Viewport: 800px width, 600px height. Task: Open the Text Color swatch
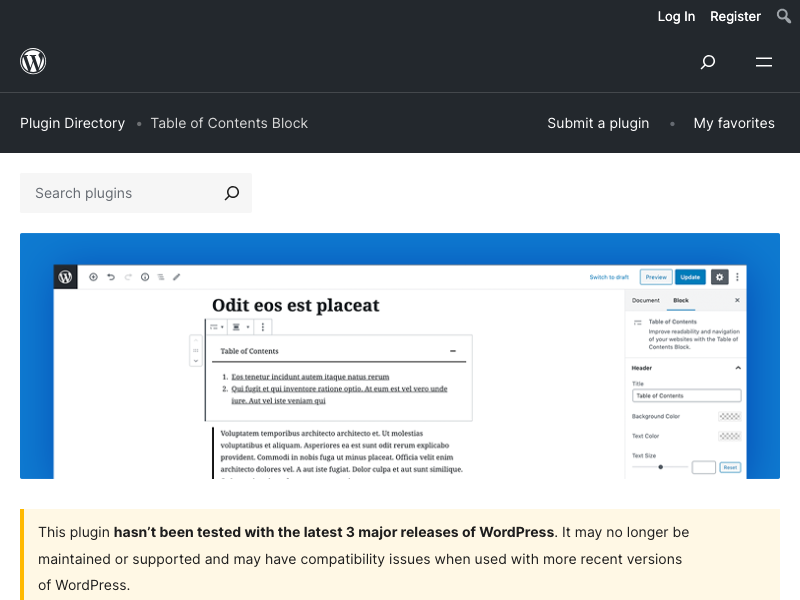click(729, 436)
